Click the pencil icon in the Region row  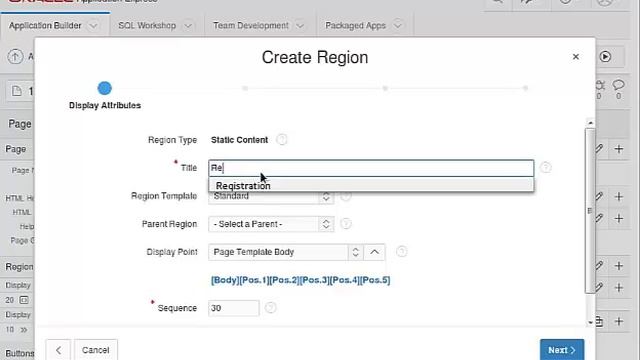599,266
